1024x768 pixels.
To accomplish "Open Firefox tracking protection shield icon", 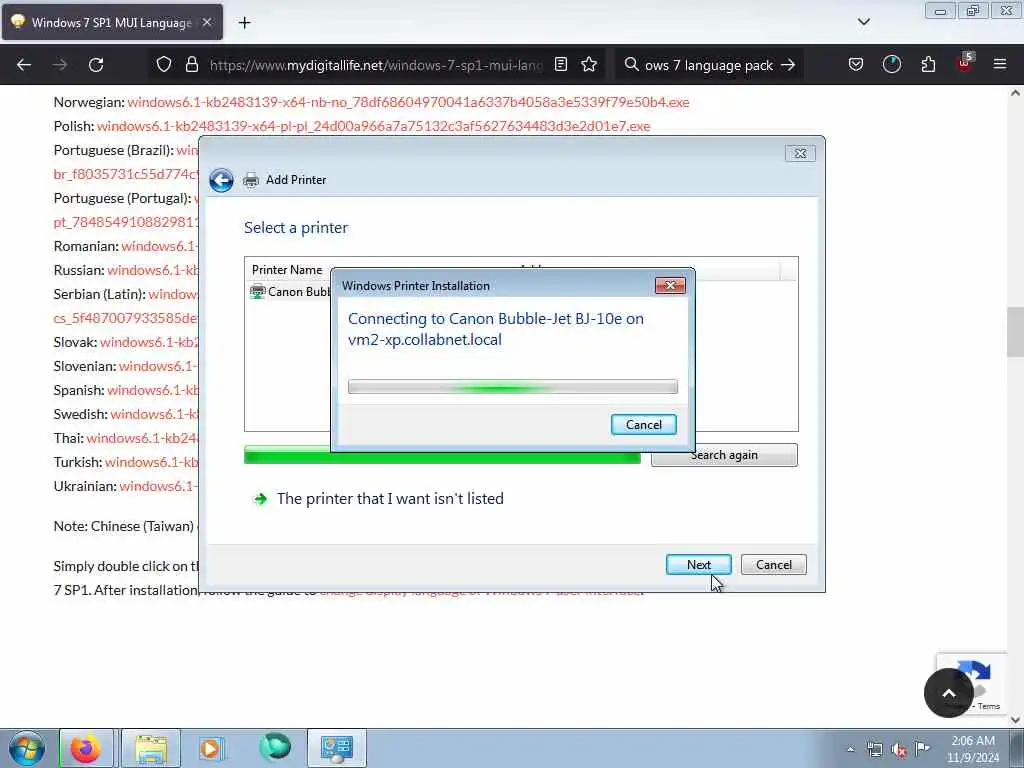I will click(164, 65).
